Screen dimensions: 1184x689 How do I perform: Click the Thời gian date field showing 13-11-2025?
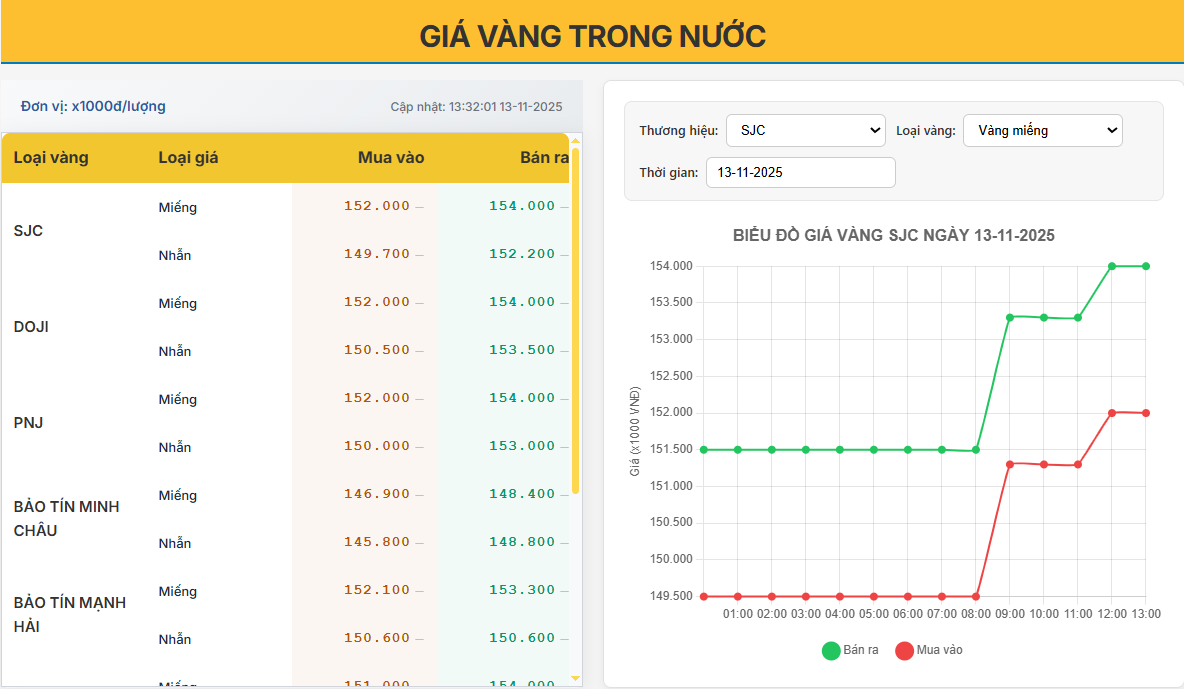[800, 172]
